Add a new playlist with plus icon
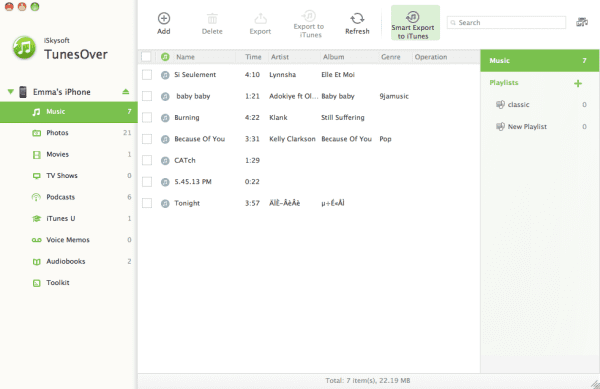The image size is (600, 389). [x=578, y=83]
